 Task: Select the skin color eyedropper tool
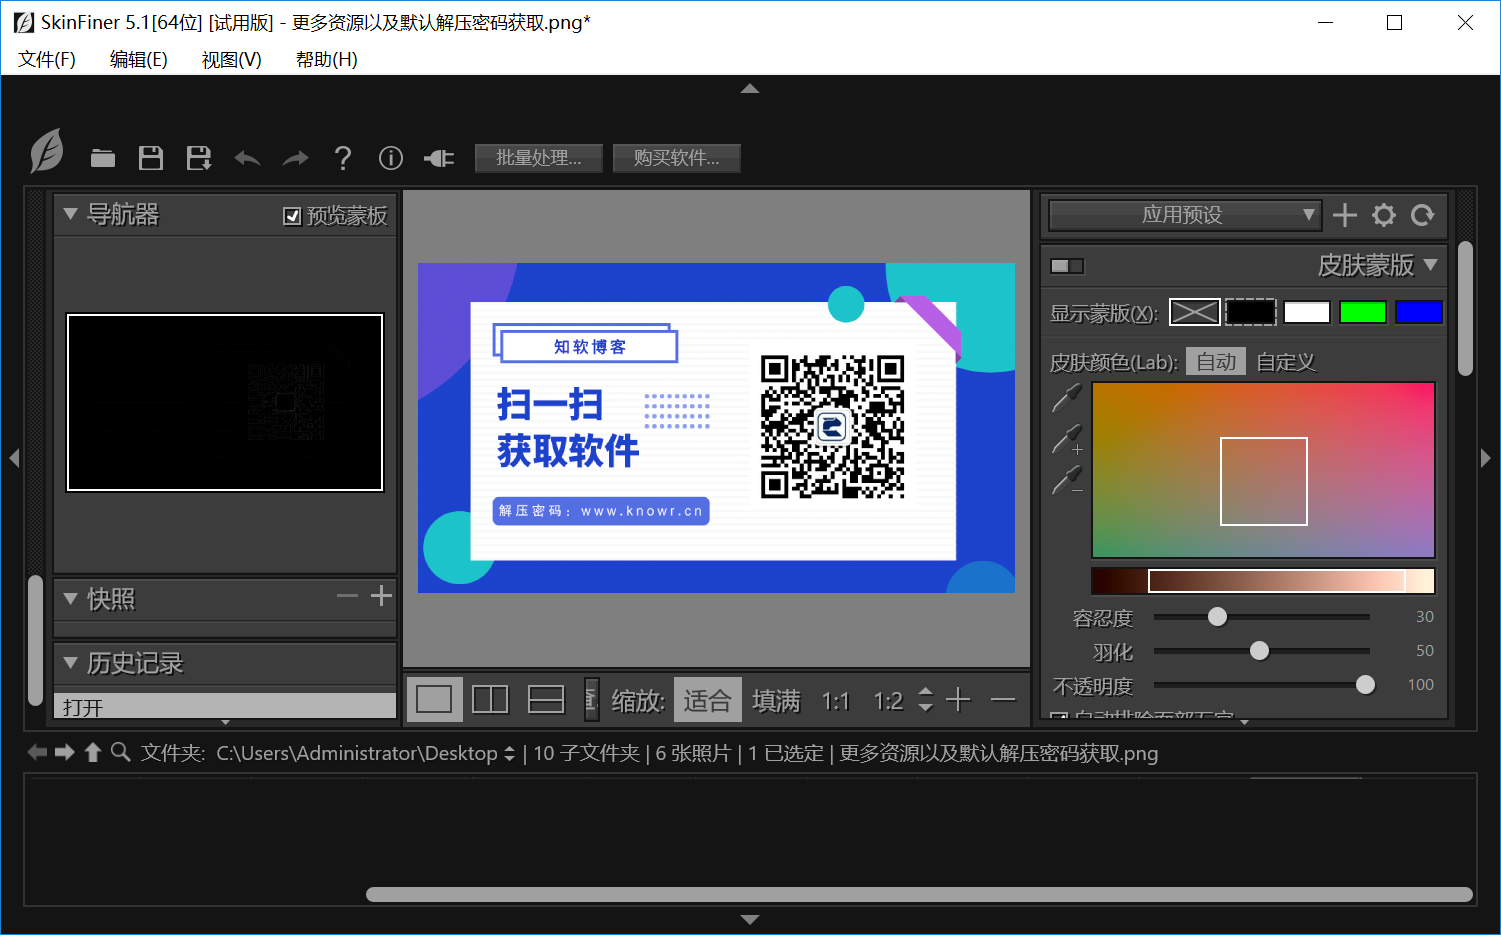(x=1067, y=398)
